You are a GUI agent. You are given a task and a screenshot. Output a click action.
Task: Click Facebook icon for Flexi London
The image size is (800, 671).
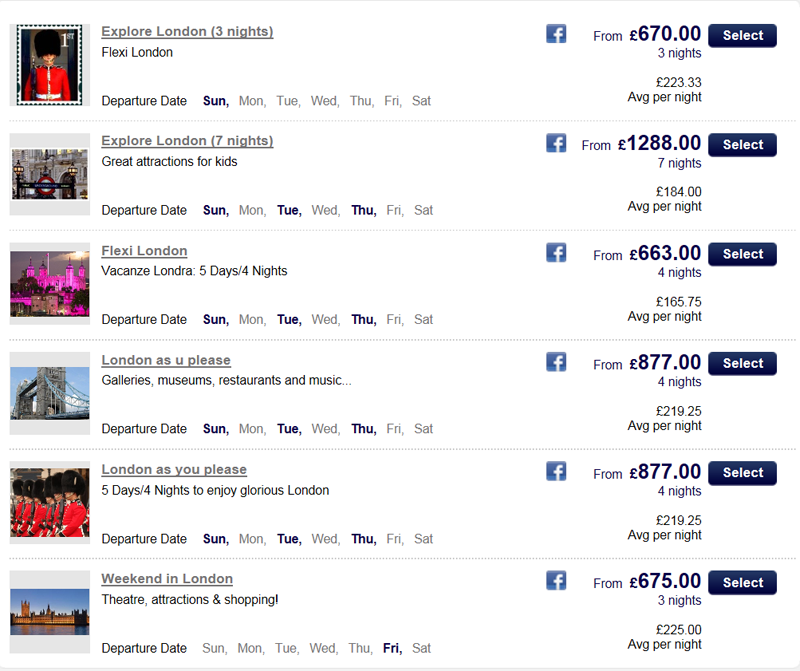pos(556,253)
